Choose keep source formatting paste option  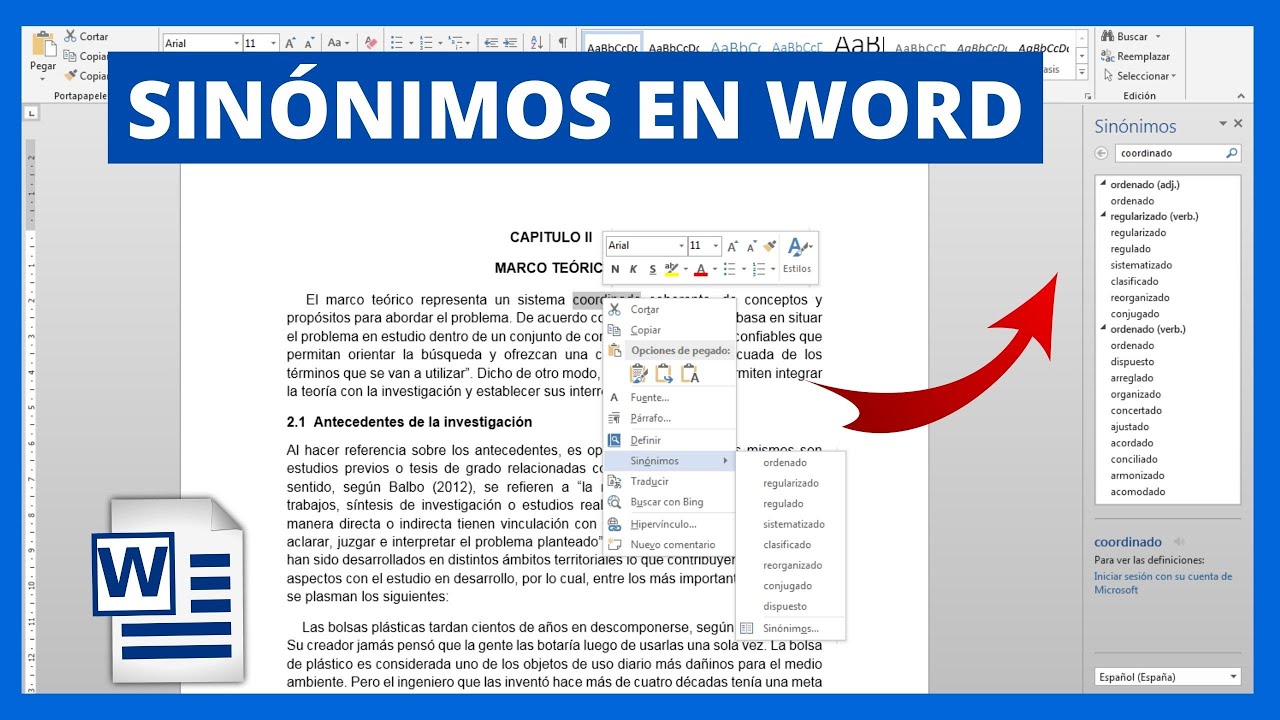tap(638, 373)
